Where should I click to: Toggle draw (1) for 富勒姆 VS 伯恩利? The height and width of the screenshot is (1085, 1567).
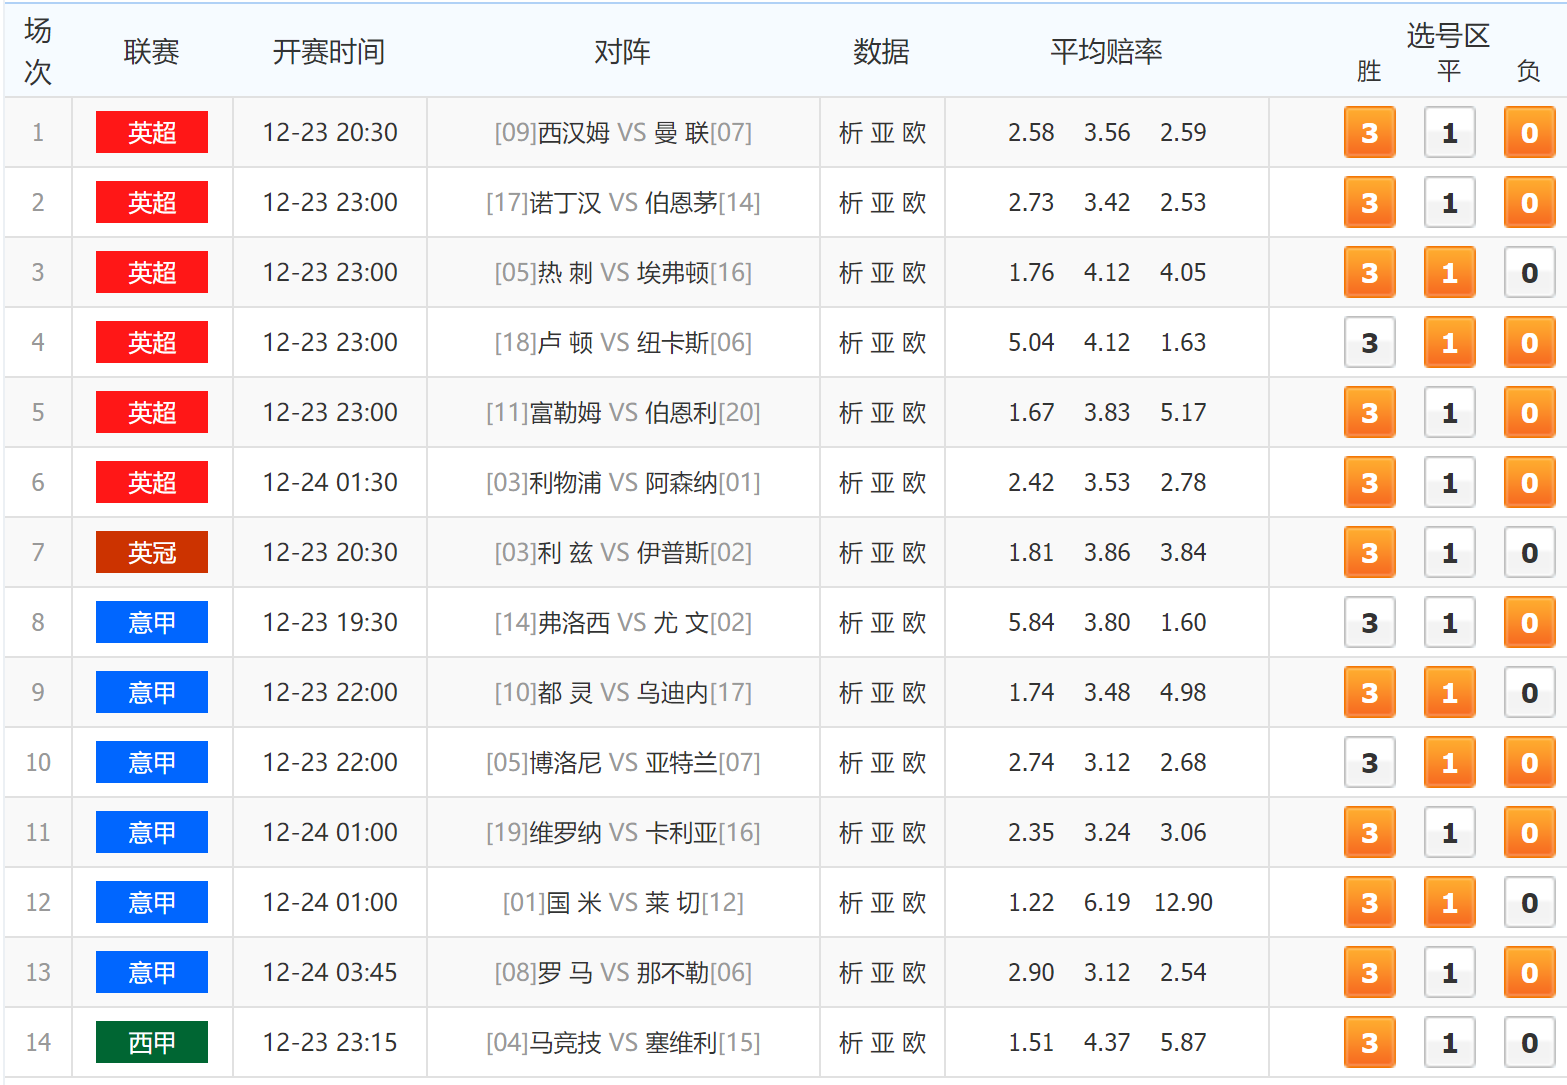click(x=1449, y=412)
